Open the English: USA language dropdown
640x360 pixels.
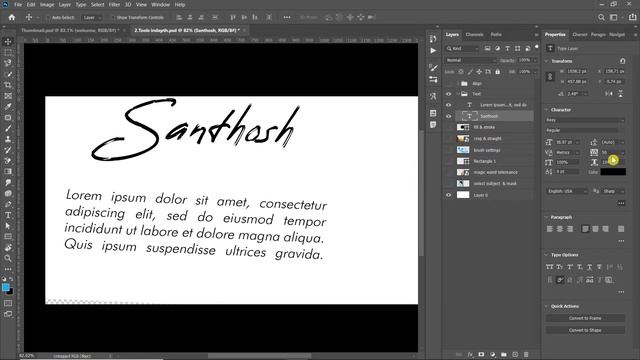[567, 191]
